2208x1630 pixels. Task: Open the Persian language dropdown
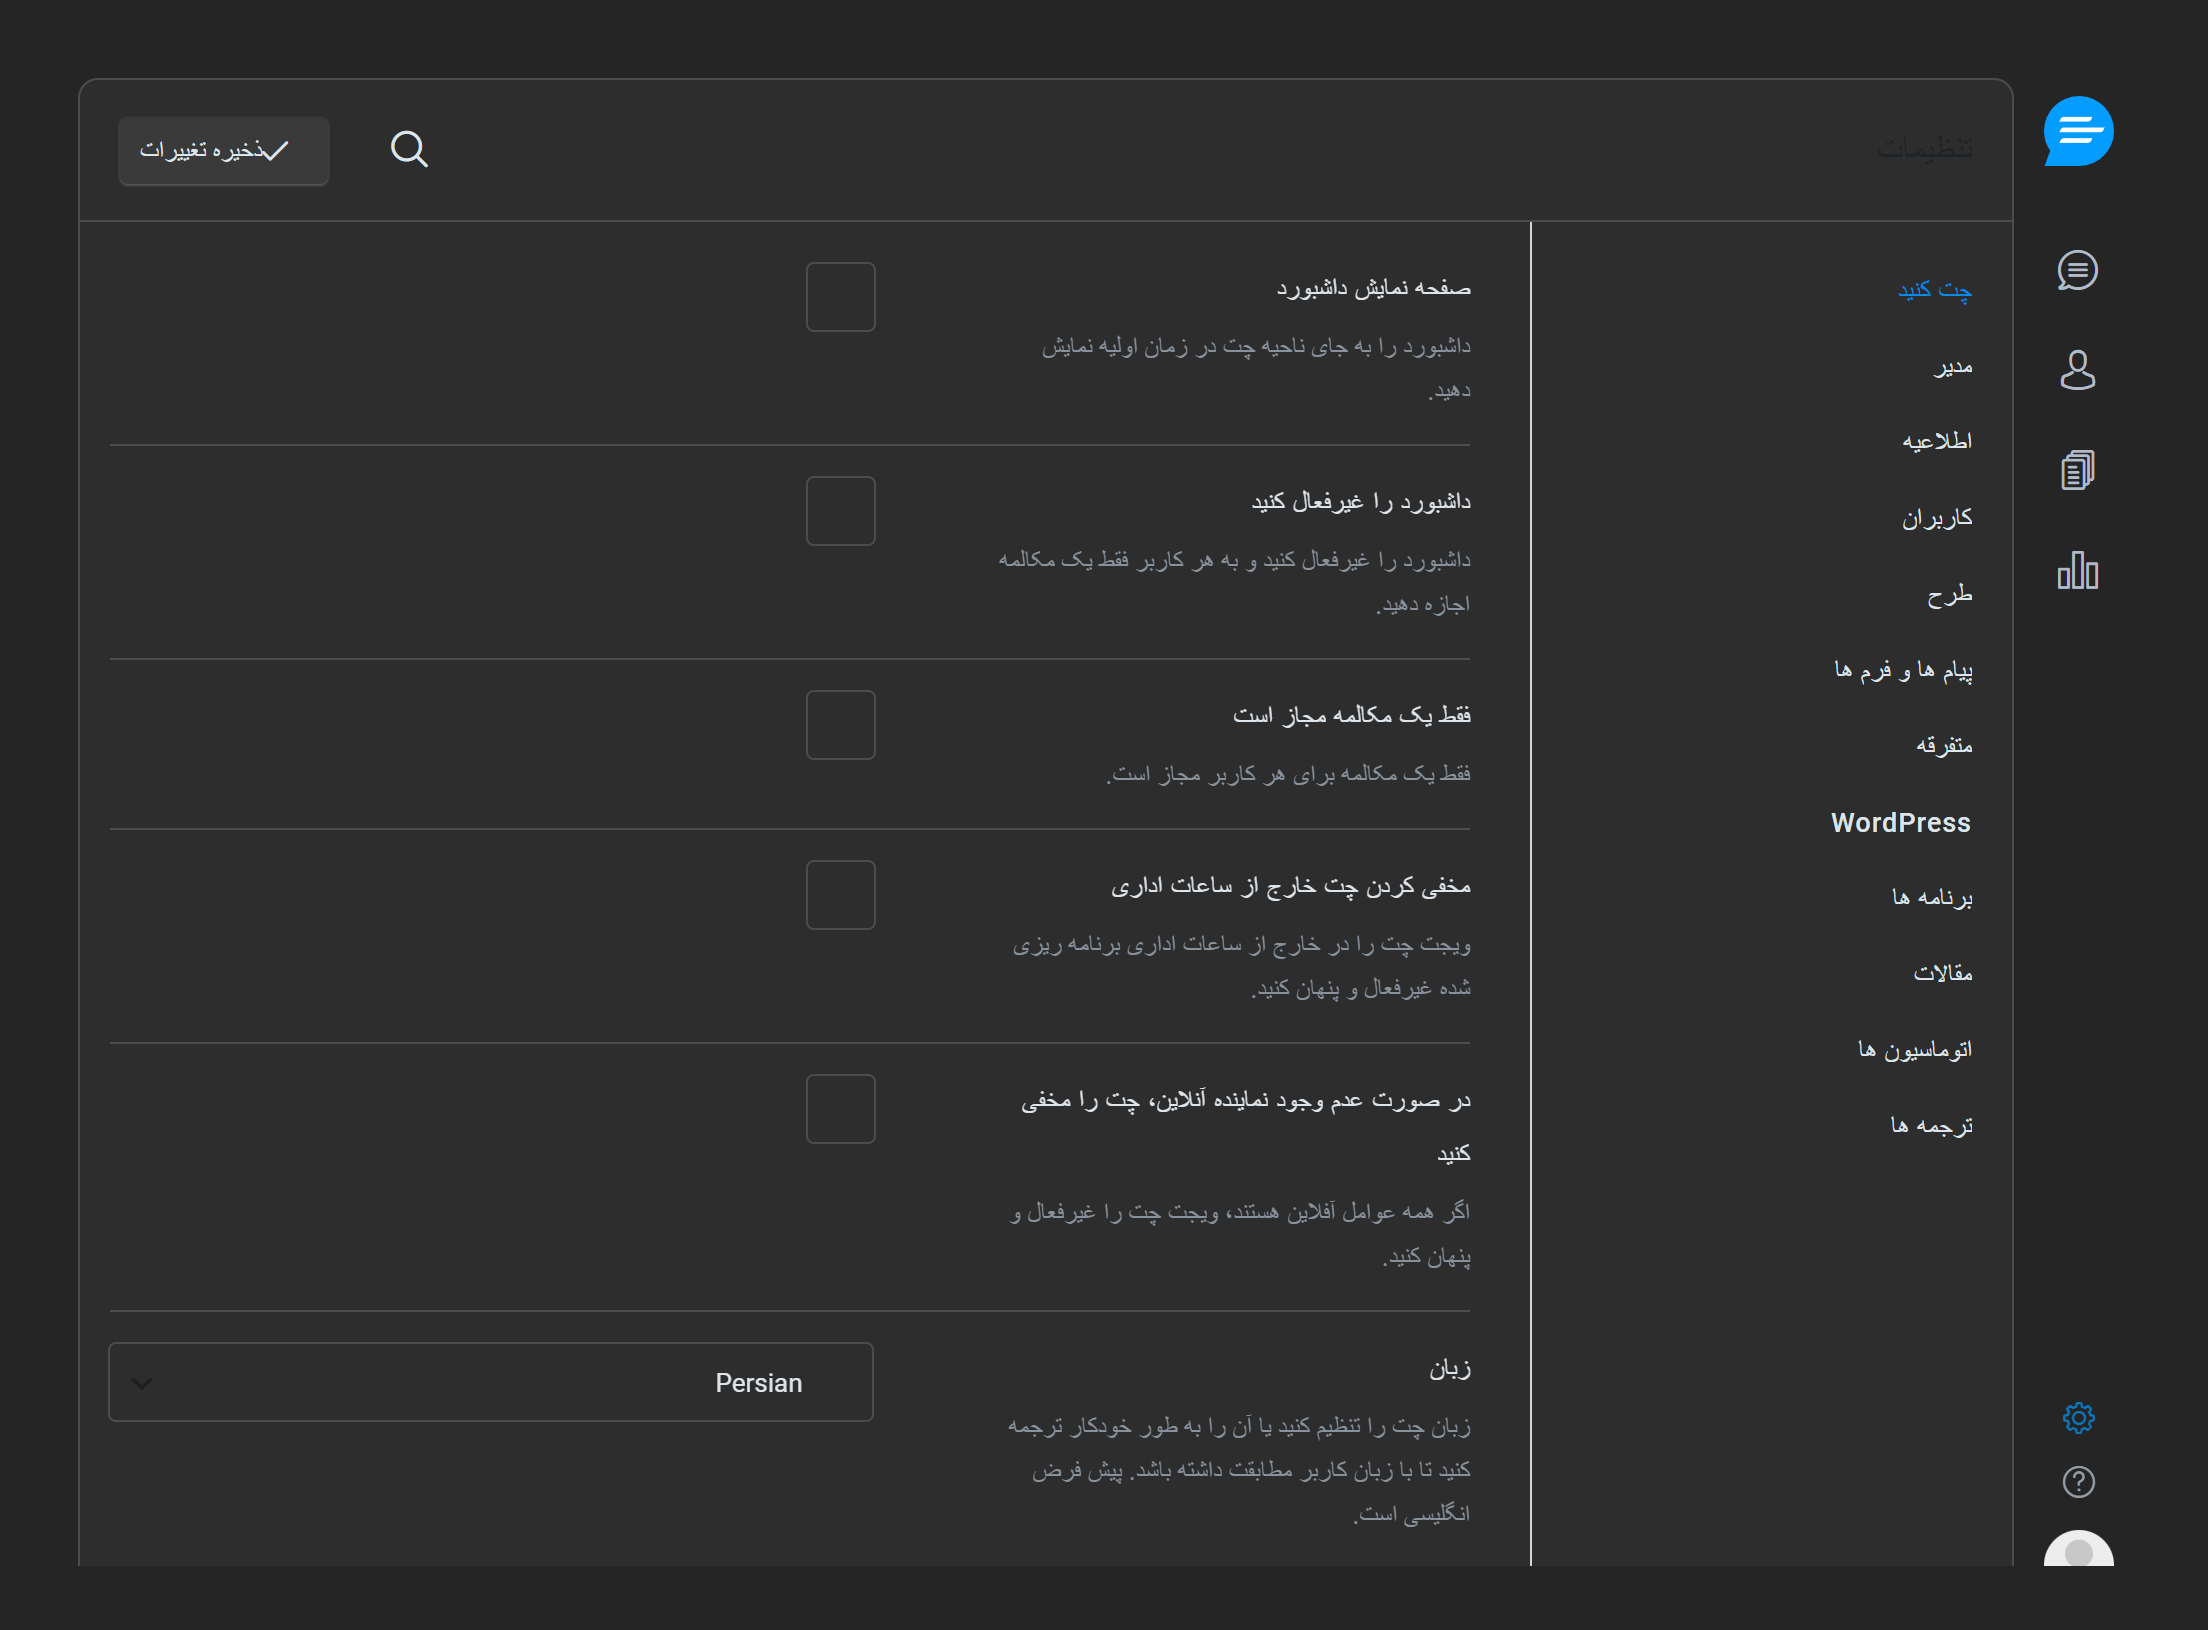[x=491, y=1382]
